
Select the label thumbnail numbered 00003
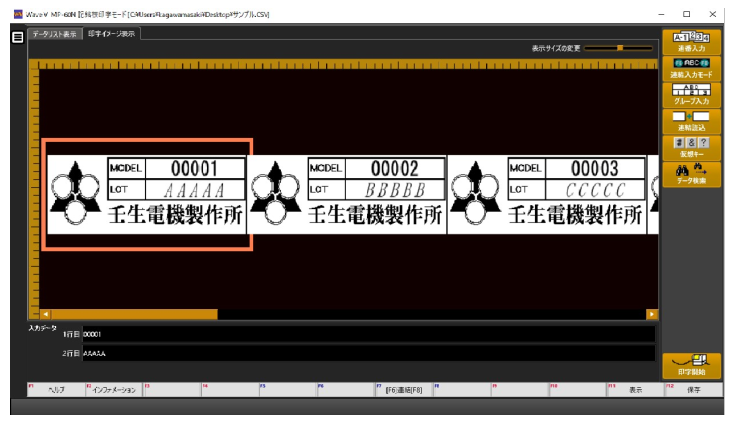[x=546, y=193]
